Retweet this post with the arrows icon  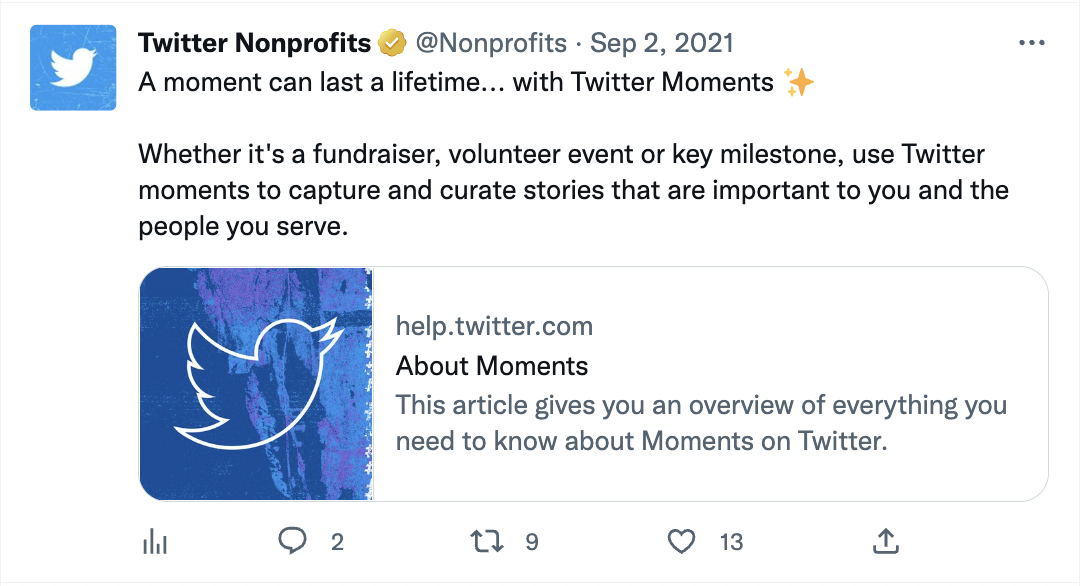[487, 542]
